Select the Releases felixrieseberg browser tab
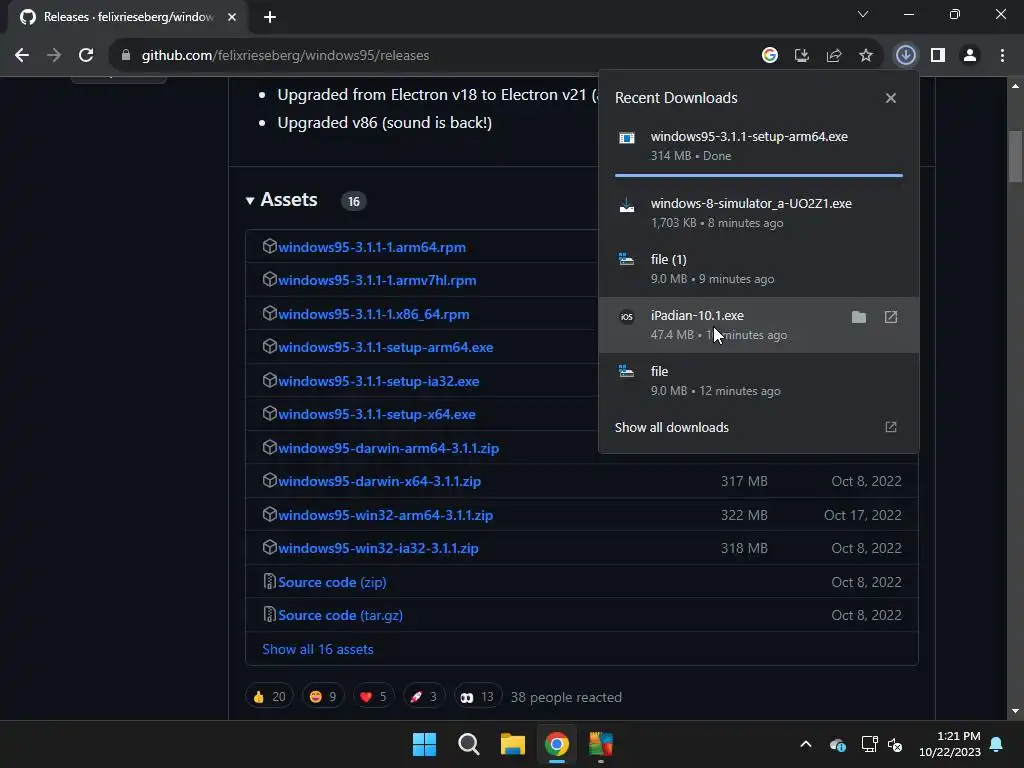1024x768 pixels. (127, 17)
